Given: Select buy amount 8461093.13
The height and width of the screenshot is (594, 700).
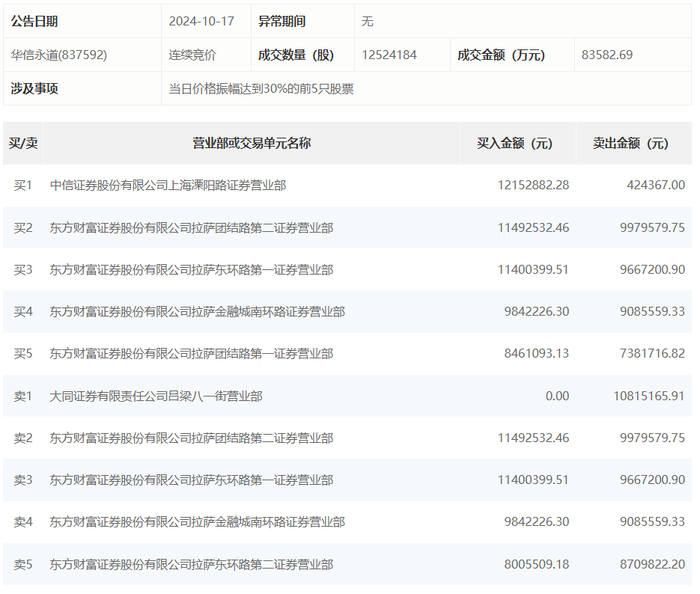Looking at the screenshot, I should [537, 353].
